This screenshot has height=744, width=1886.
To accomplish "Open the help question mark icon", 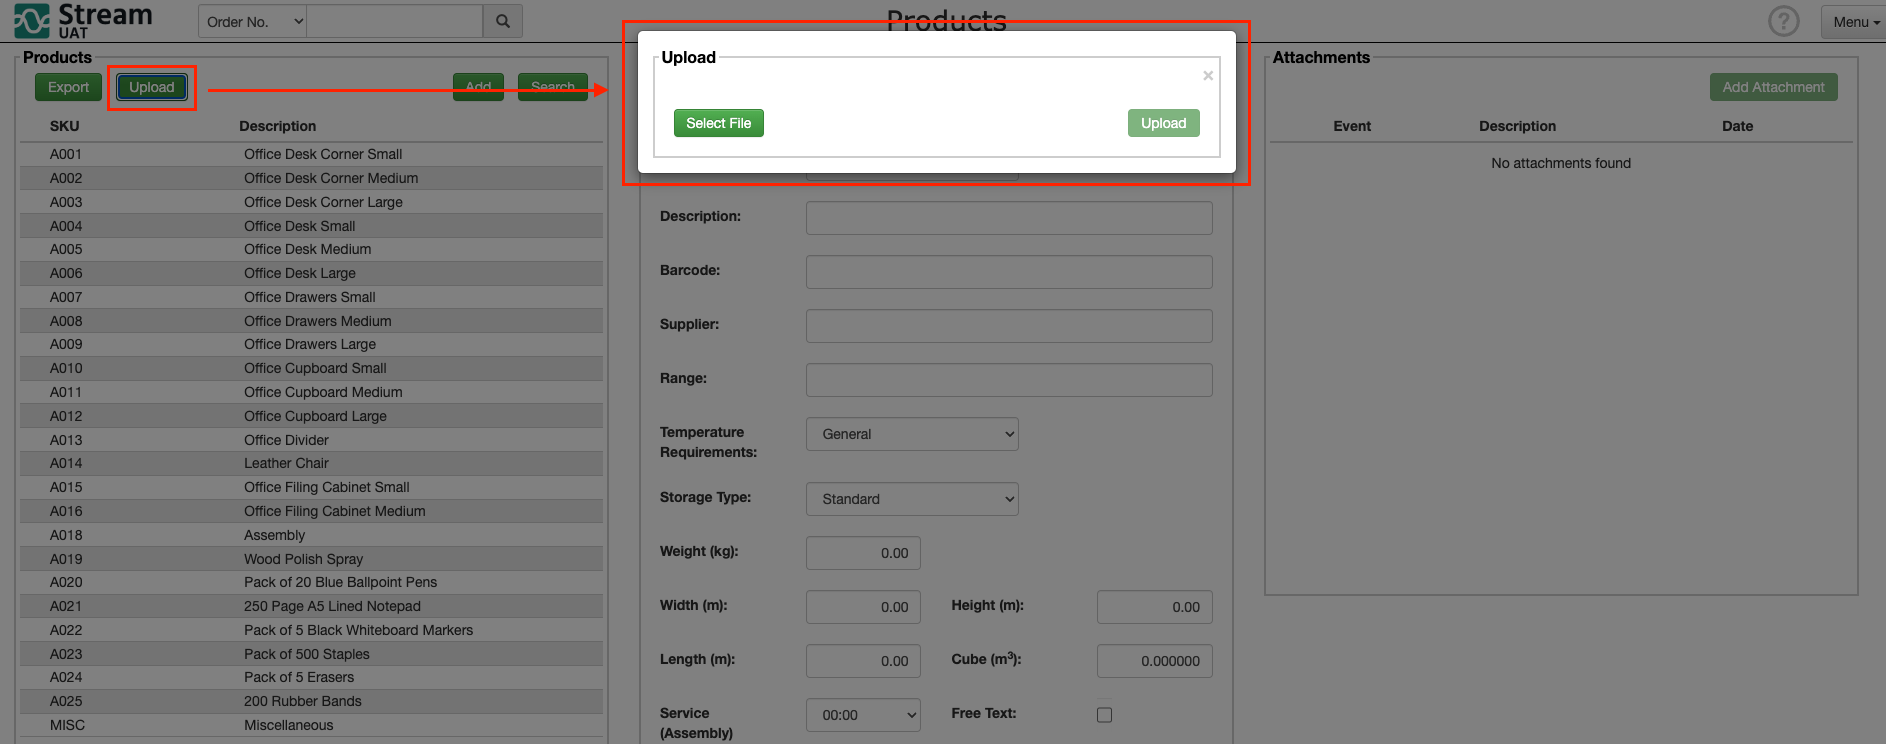I will 1783,21.
